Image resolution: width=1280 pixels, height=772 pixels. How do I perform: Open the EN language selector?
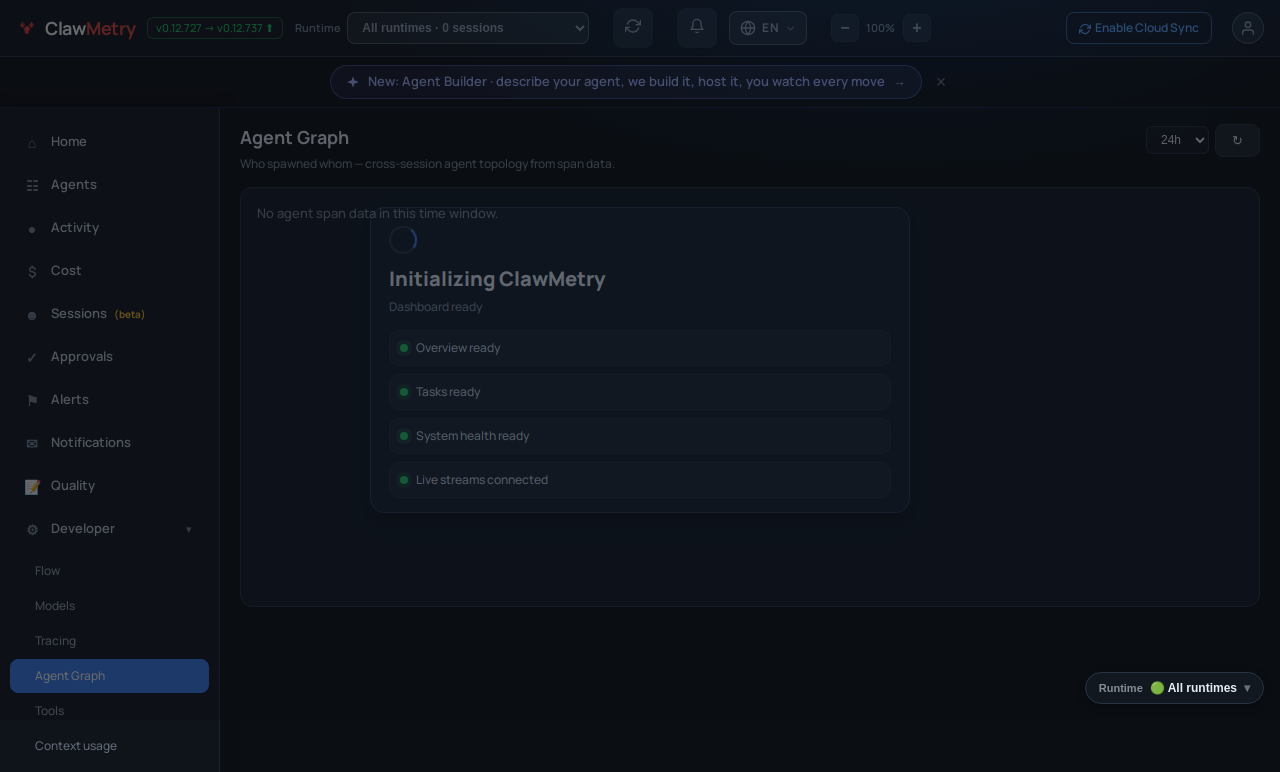(768, 28)
